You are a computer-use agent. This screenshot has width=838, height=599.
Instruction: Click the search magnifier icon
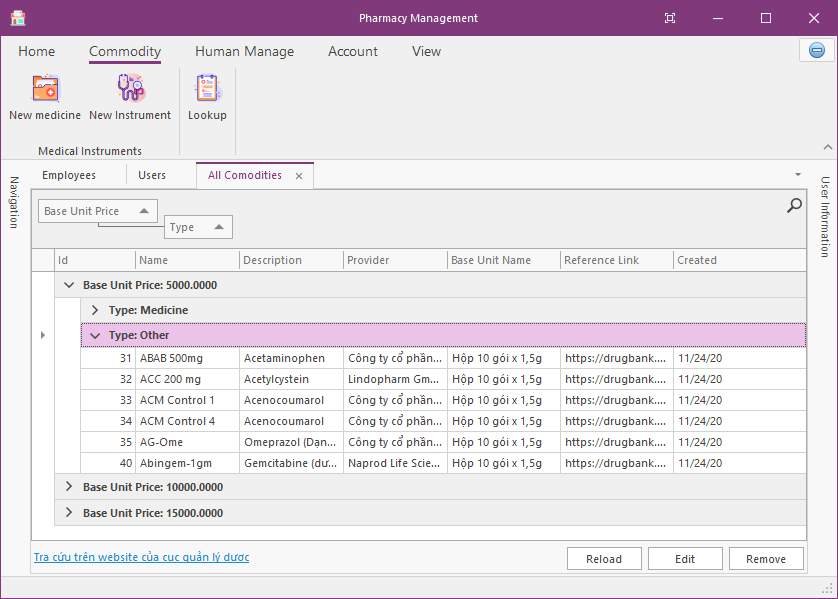tap(793, 205)
